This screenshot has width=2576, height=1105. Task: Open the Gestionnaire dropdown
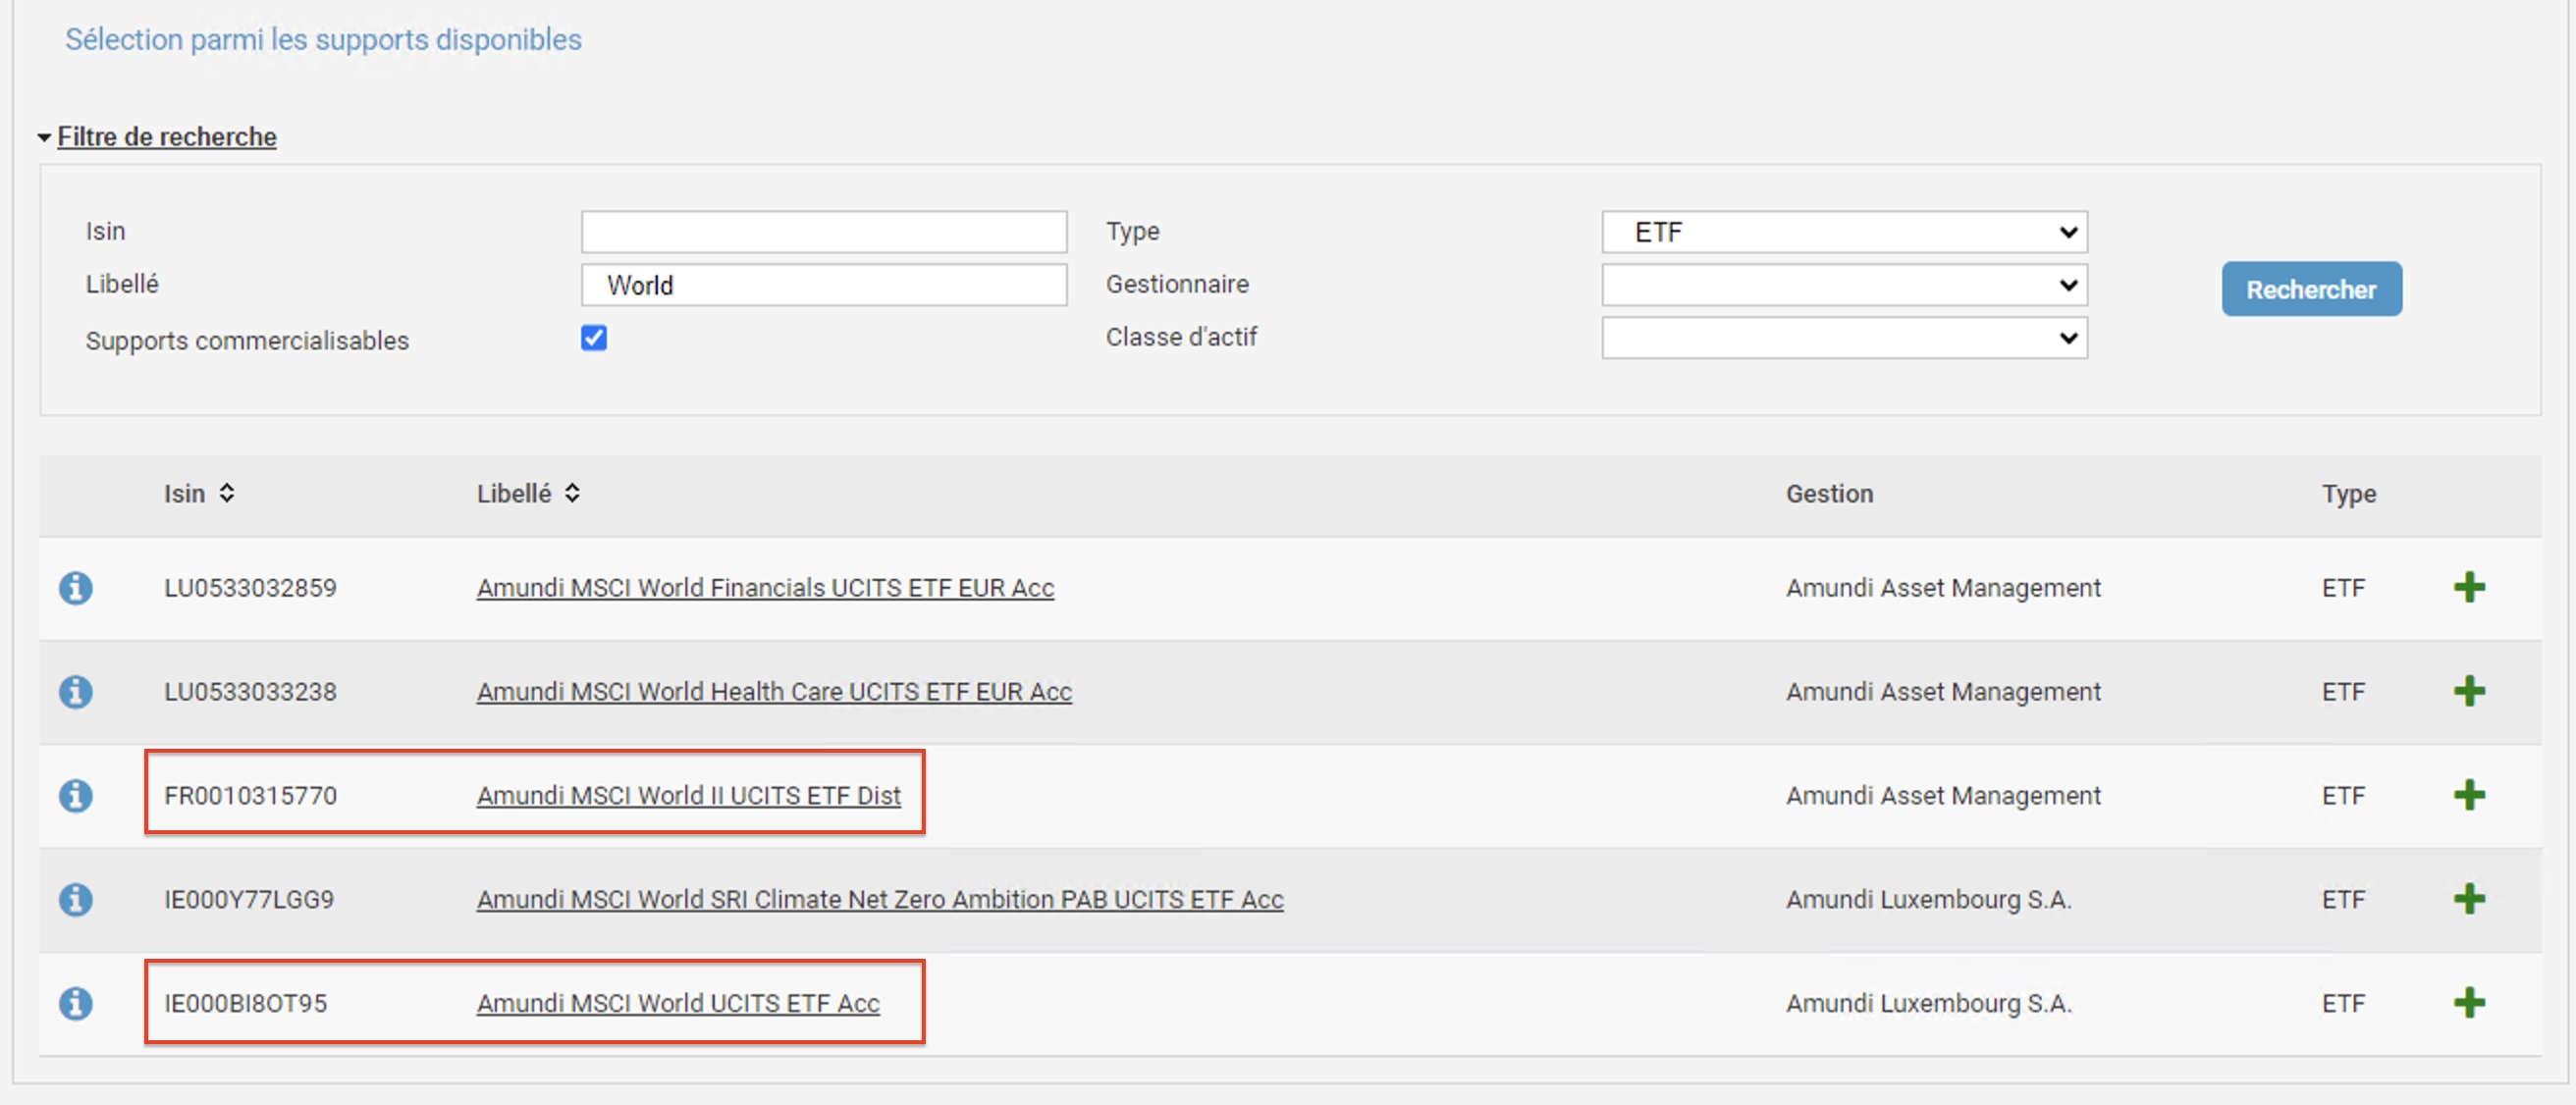(1843, 285)
